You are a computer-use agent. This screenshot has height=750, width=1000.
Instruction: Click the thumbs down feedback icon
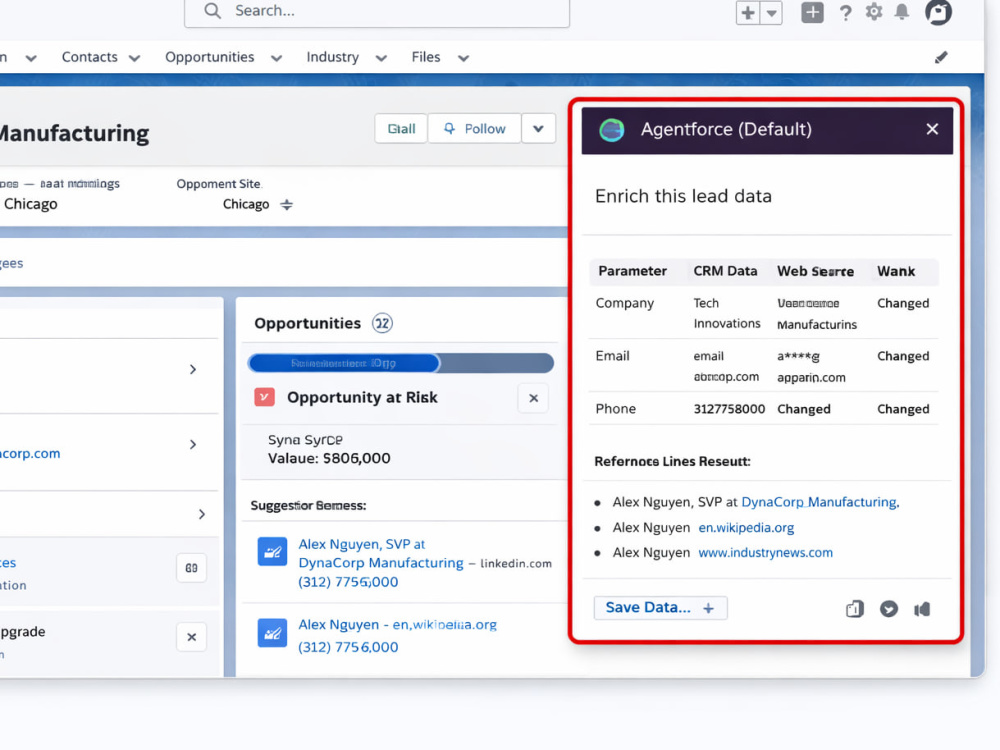(888, 609)
